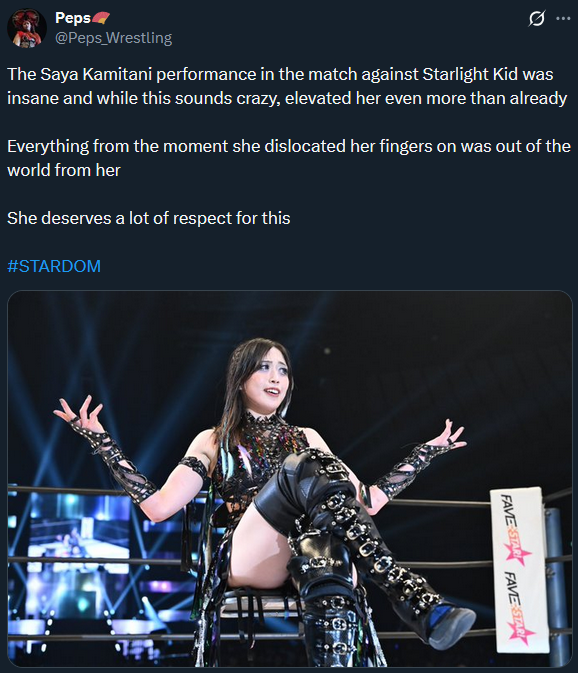Click the line "She deserves a lot of respect"

(x=148, y=218)
